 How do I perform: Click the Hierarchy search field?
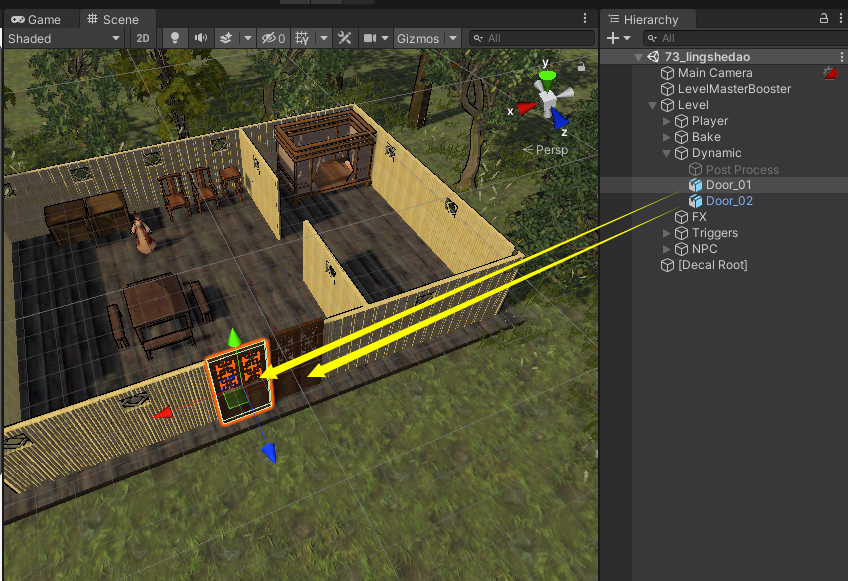point(746,38)
